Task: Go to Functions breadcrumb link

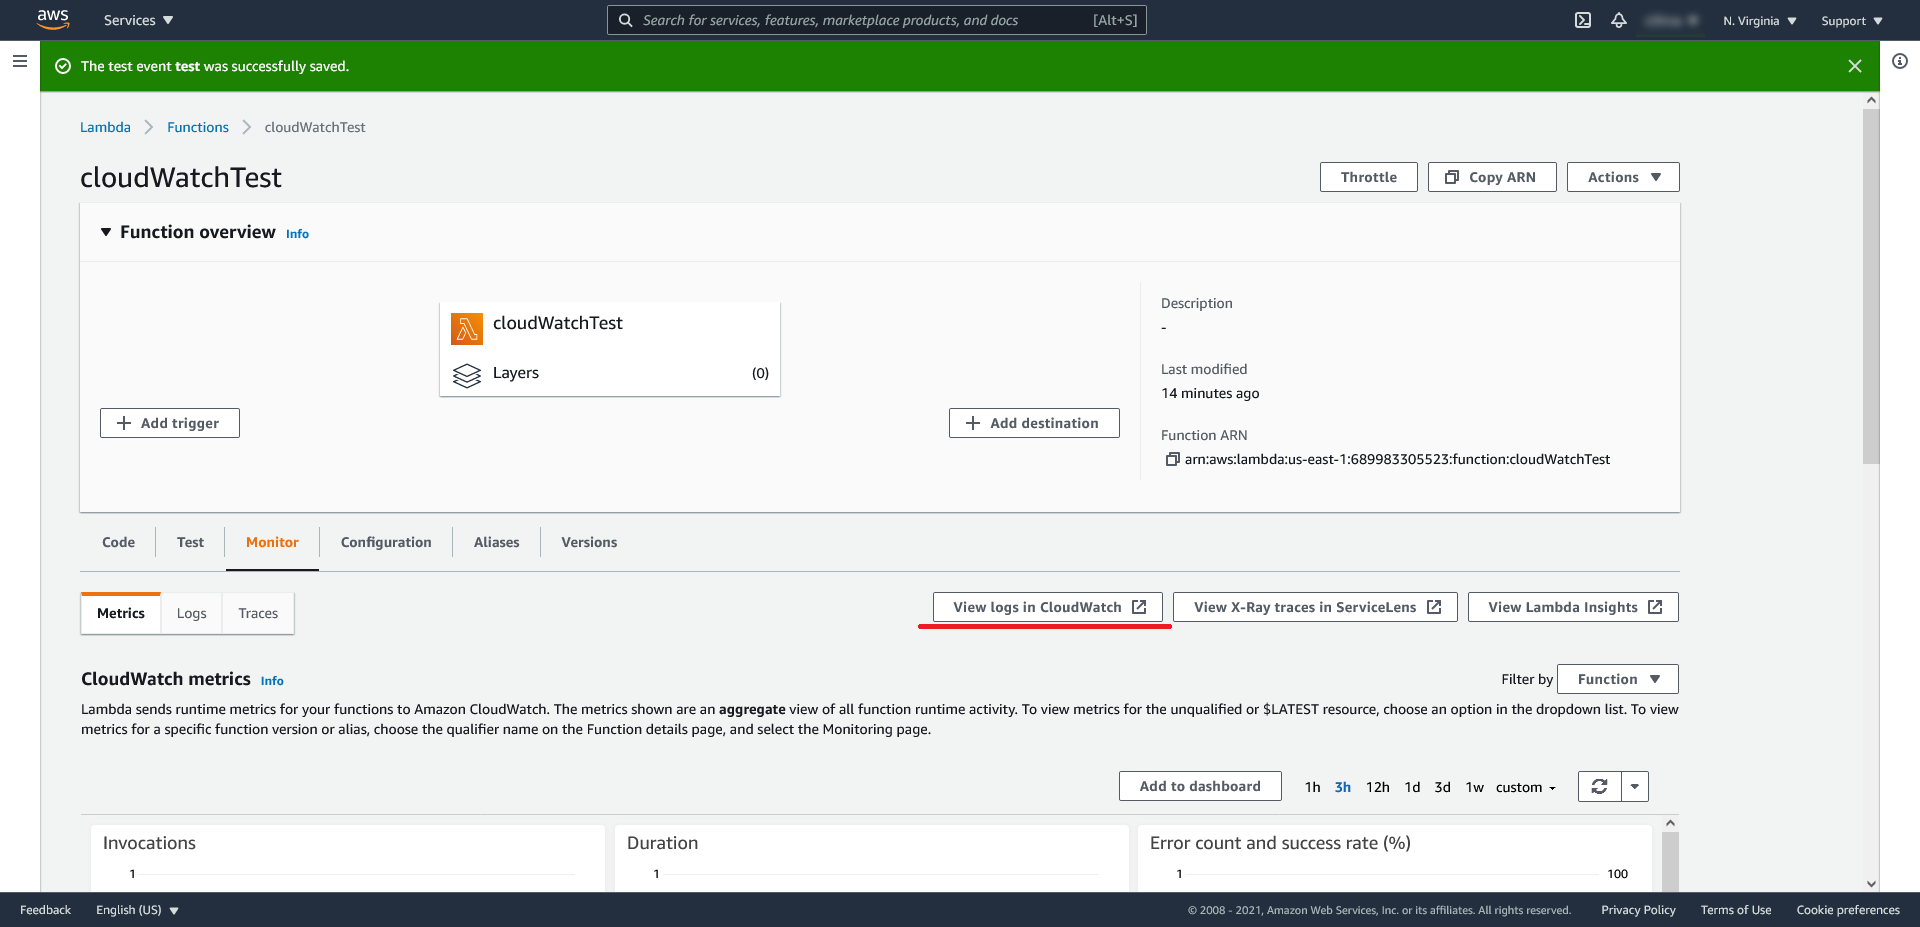Action: 198,127
